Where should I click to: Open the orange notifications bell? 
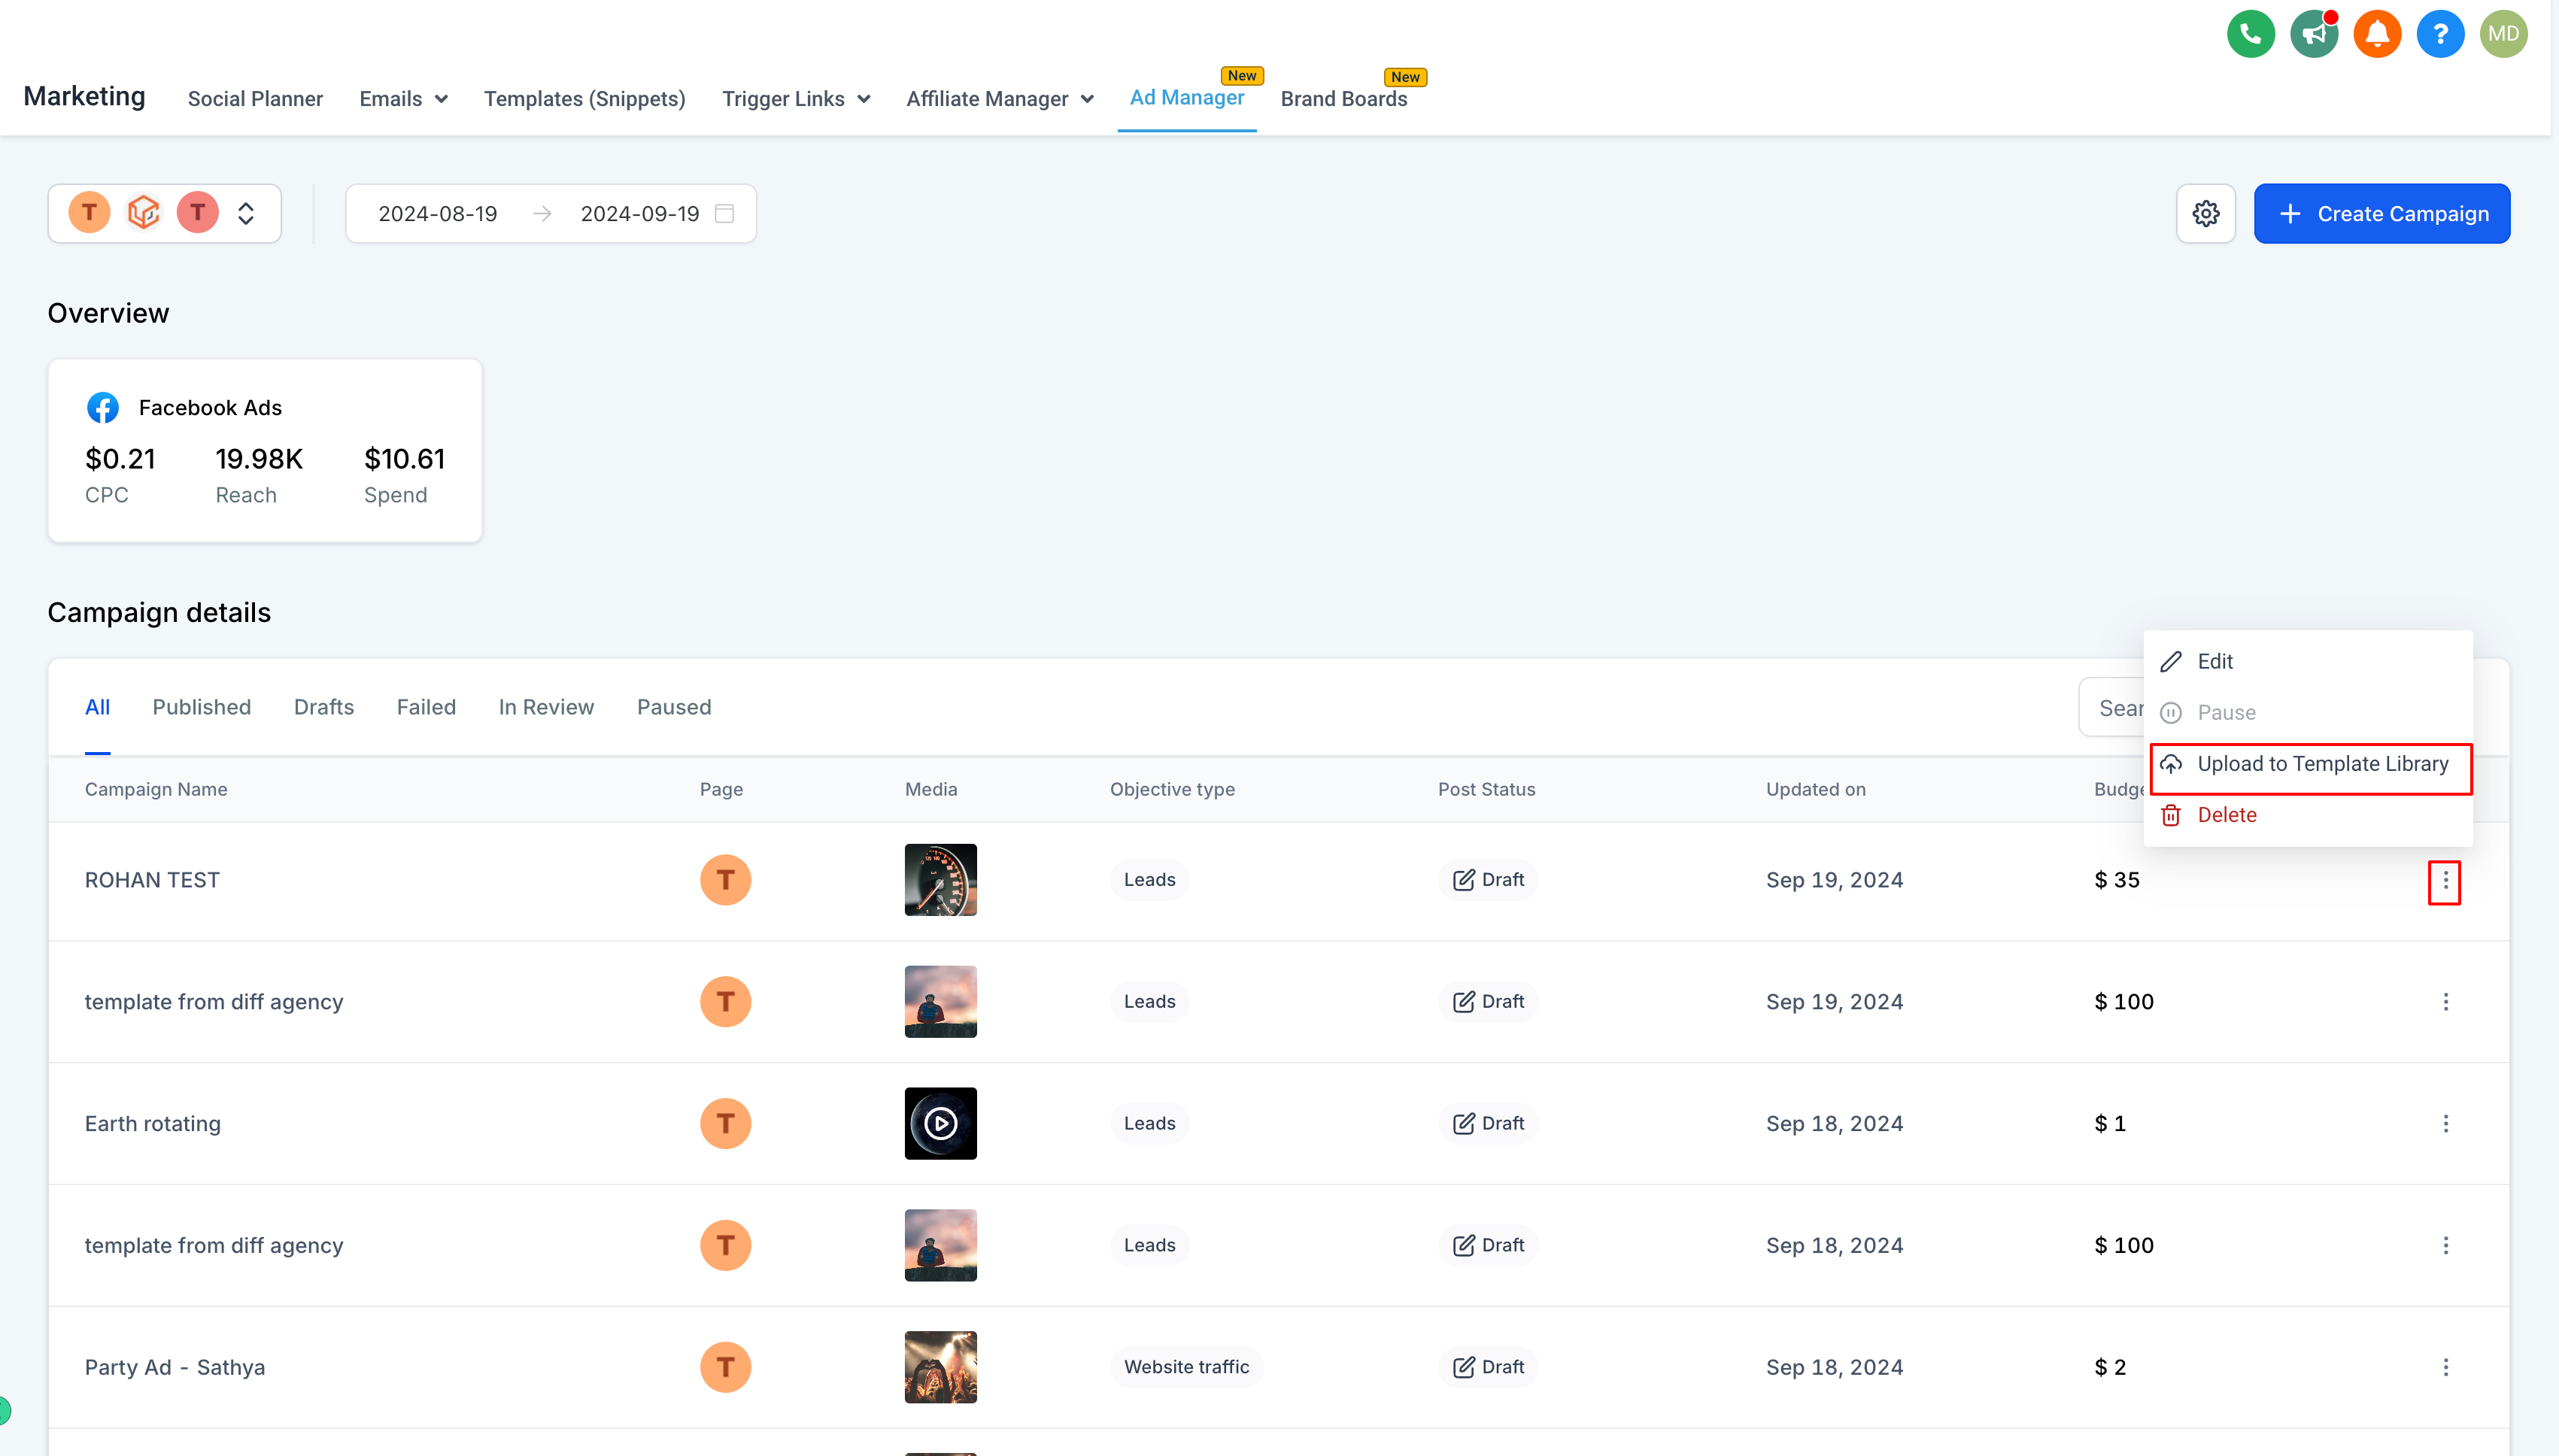[x=2377, y=34]
